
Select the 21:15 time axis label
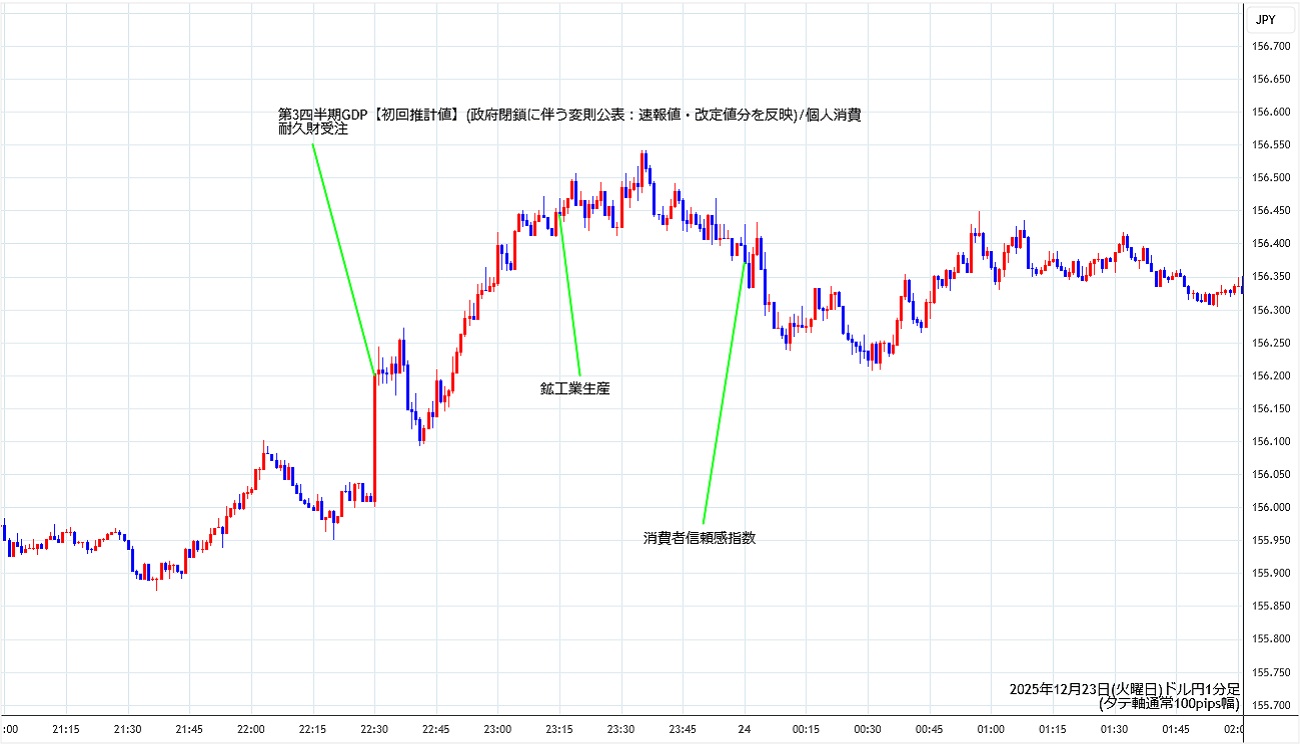(x=66, y=729)
